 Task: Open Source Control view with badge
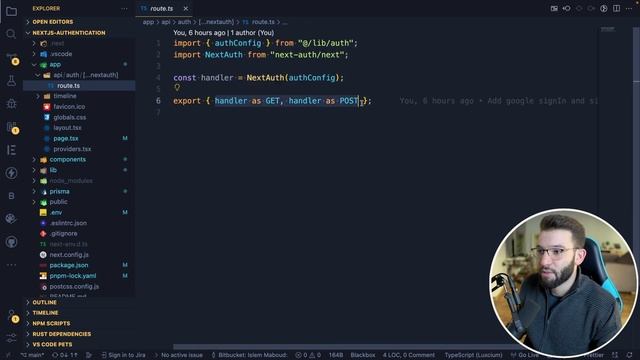point(12,58)
